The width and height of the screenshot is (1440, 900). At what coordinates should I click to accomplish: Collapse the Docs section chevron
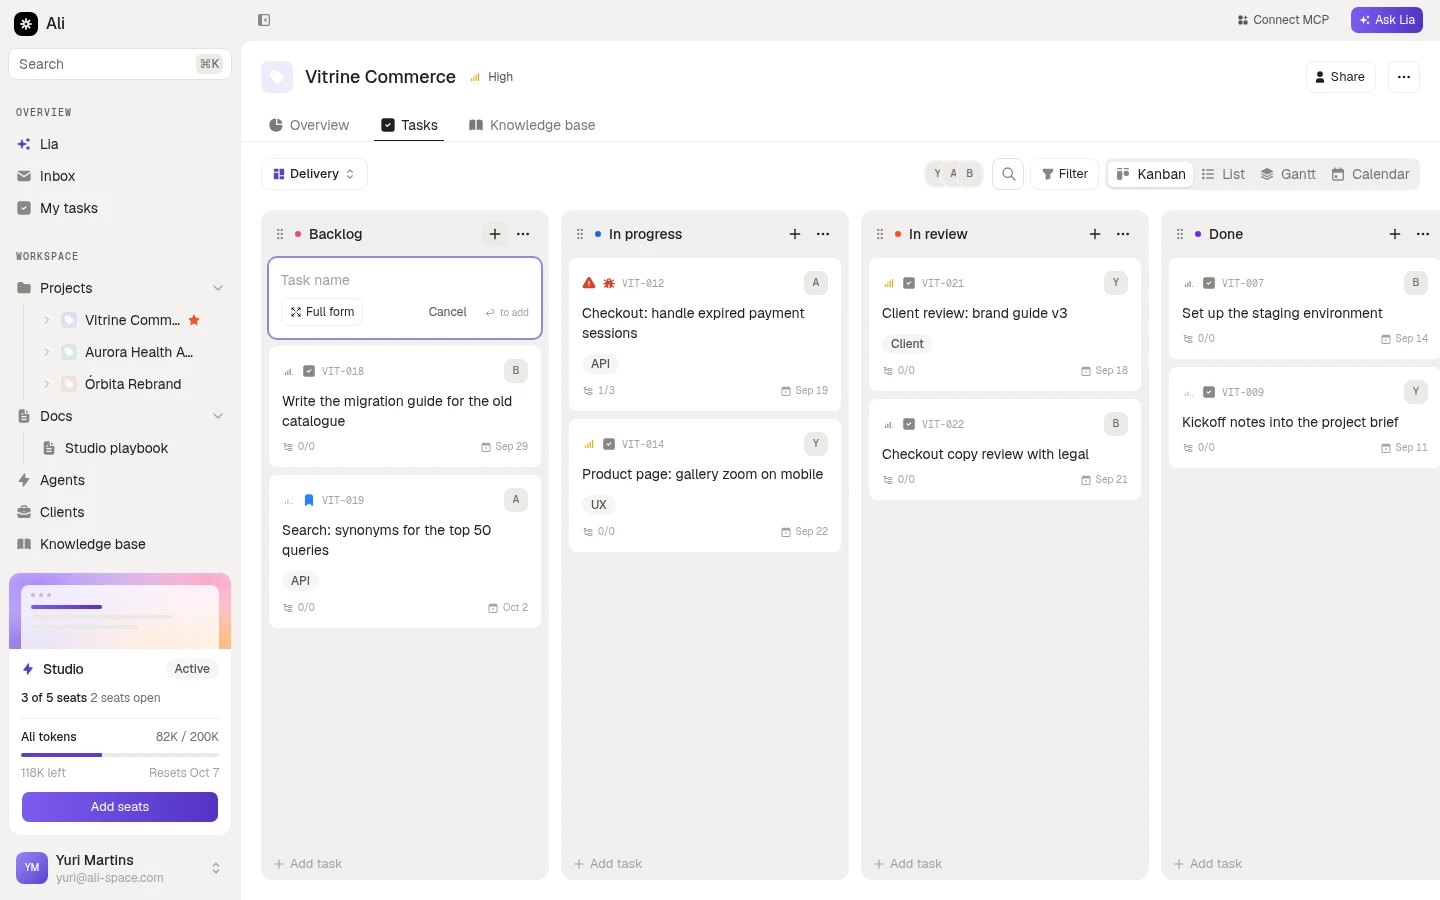218,416
